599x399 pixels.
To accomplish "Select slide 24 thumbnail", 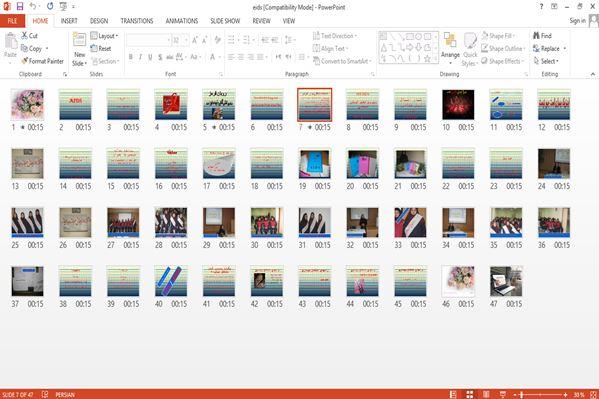I will pos(554,164).
